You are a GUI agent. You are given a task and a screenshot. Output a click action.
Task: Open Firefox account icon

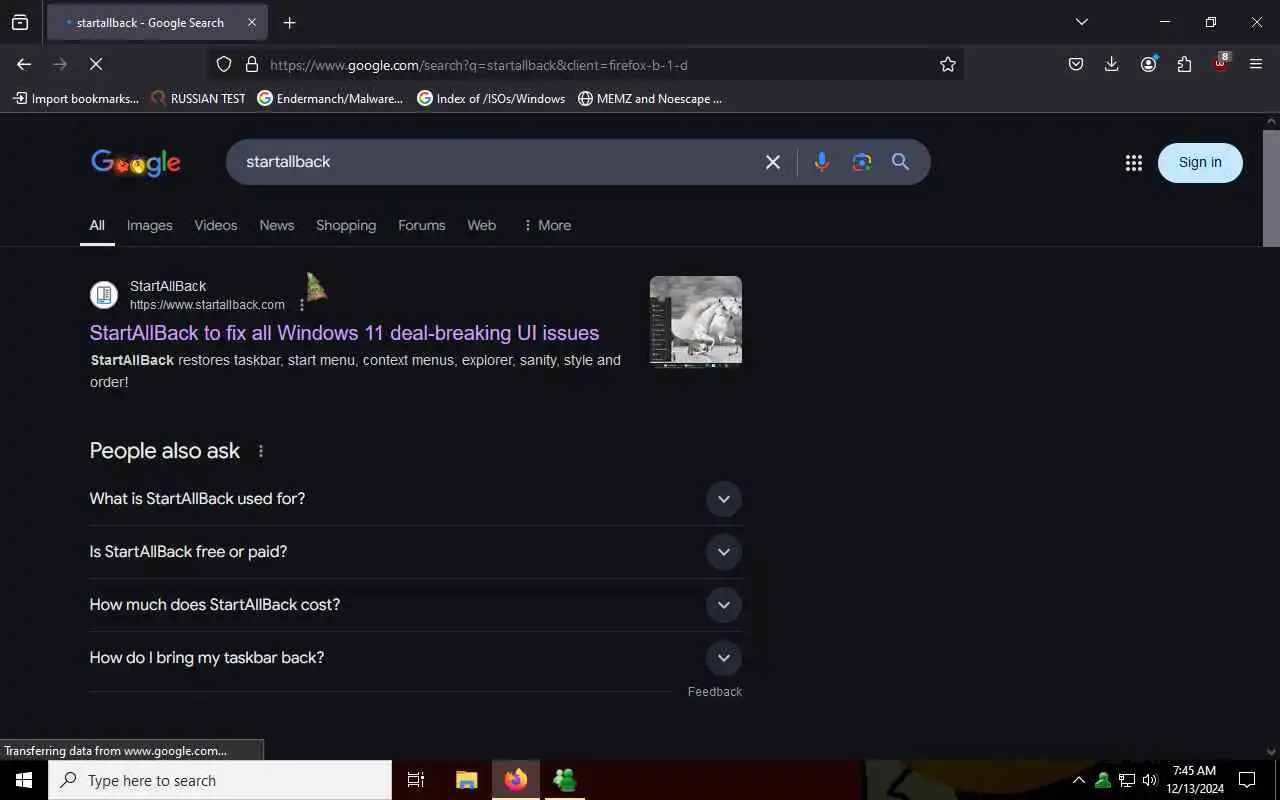click(x=1148, y=64)
